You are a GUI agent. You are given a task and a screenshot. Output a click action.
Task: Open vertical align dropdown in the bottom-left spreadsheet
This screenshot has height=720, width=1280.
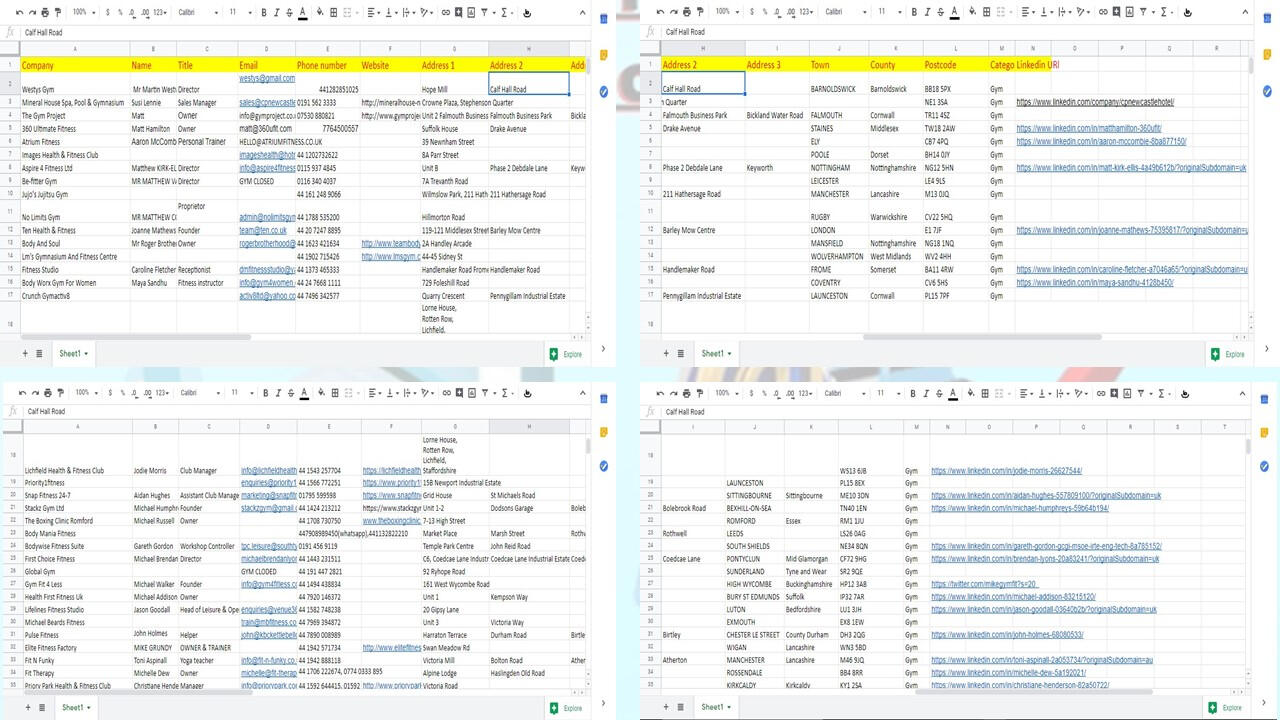(391, 393)
